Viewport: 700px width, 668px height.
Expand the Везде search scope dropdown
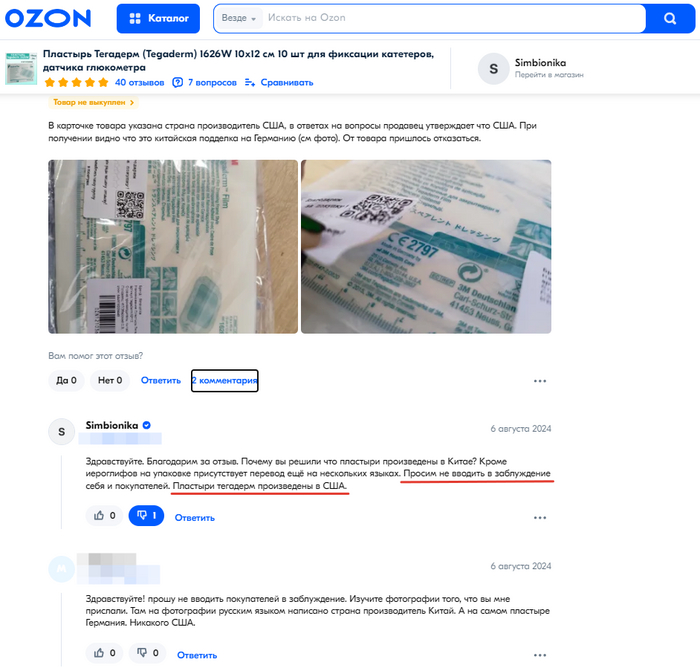coord(239,18)
